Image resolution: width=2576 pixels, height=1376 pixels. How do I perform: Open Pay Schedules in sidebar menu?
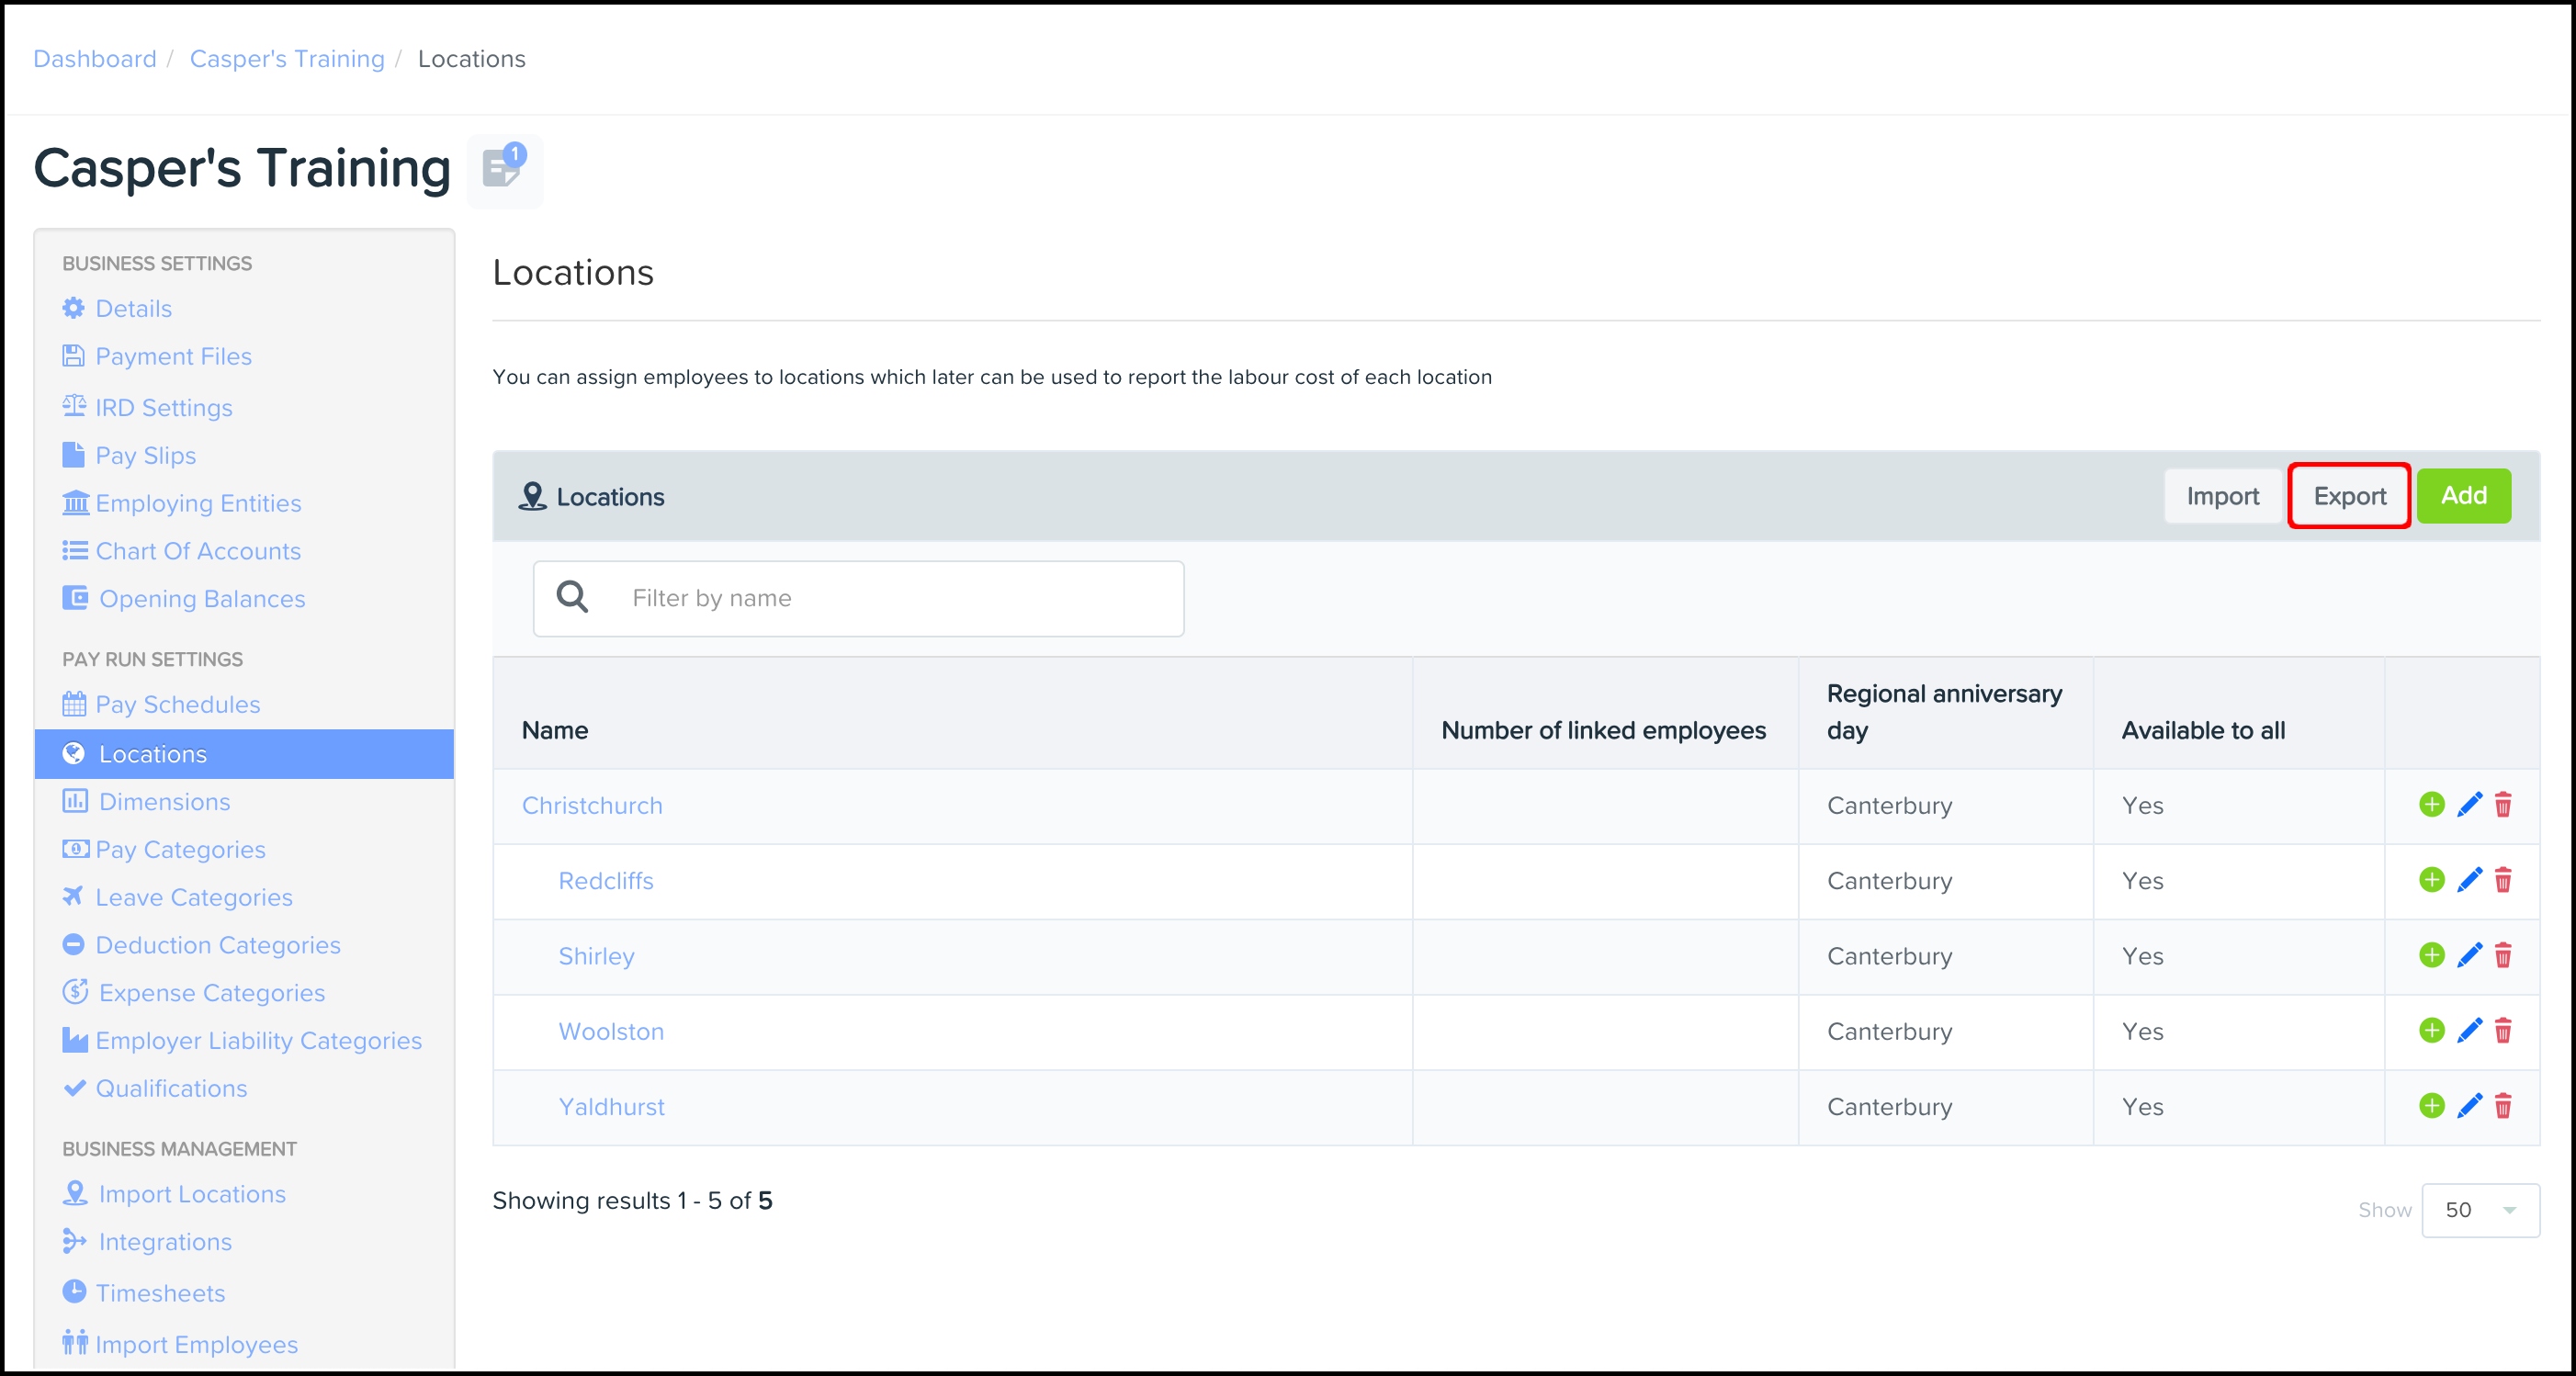pyautogui.click(x=177, y=705)
